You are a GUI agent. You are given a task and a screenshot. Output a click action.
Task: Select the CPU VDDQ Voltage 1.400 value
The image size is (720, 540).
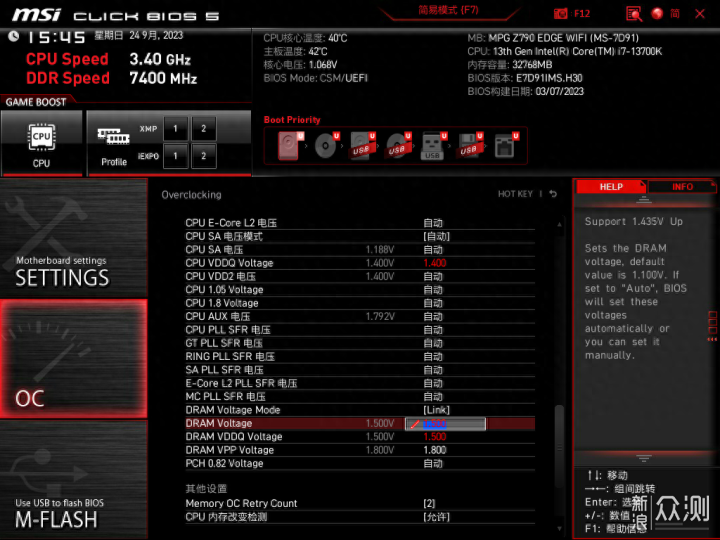[434, 263]
